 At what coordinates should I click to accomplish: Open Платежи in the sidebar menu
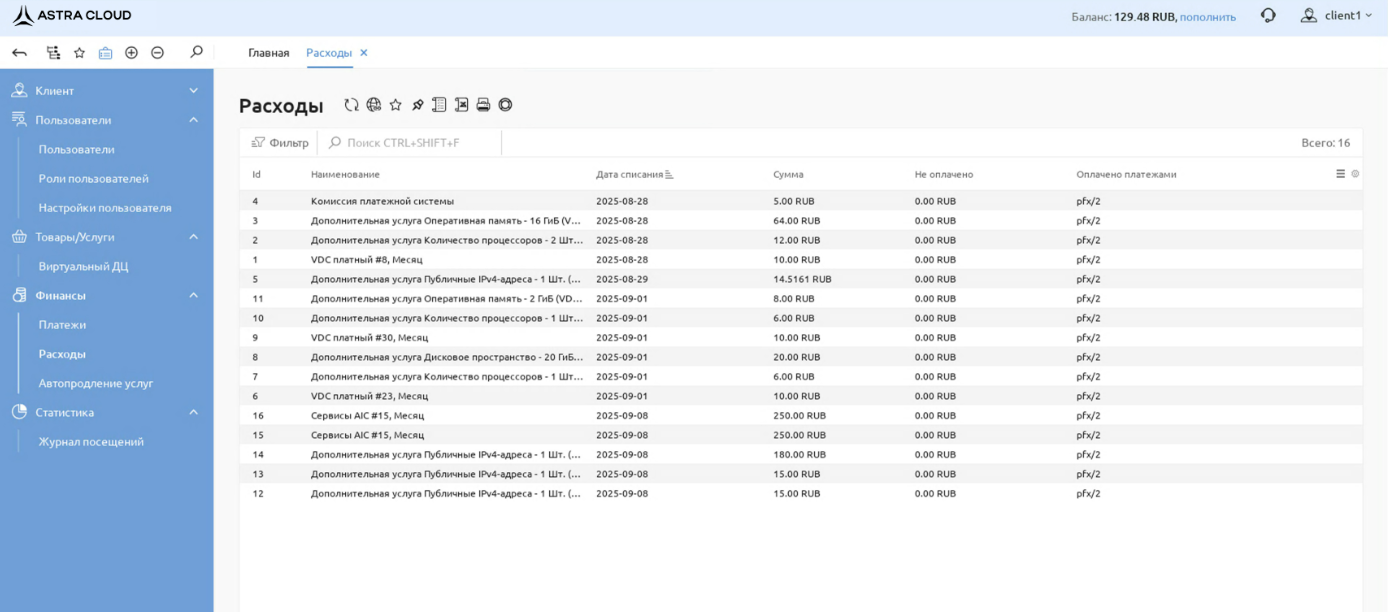(62, 325)
